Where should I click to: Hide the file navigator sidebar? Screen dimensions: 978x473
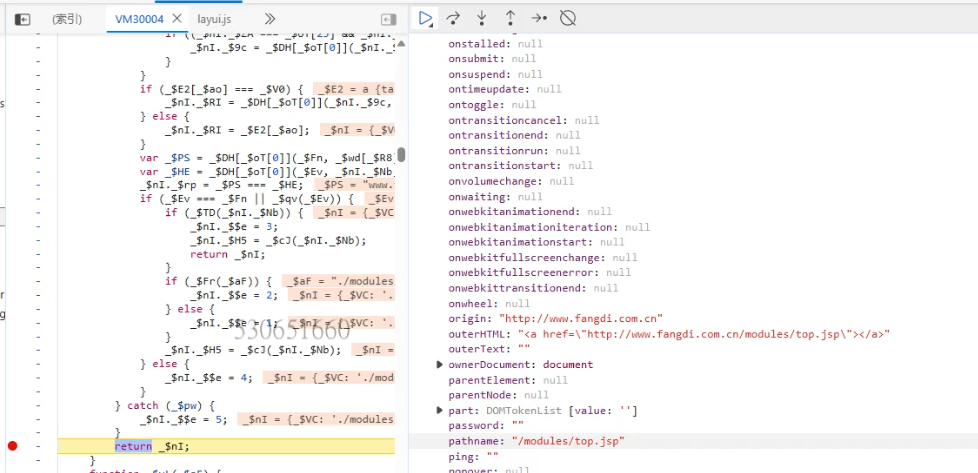[x=23, y=19]
